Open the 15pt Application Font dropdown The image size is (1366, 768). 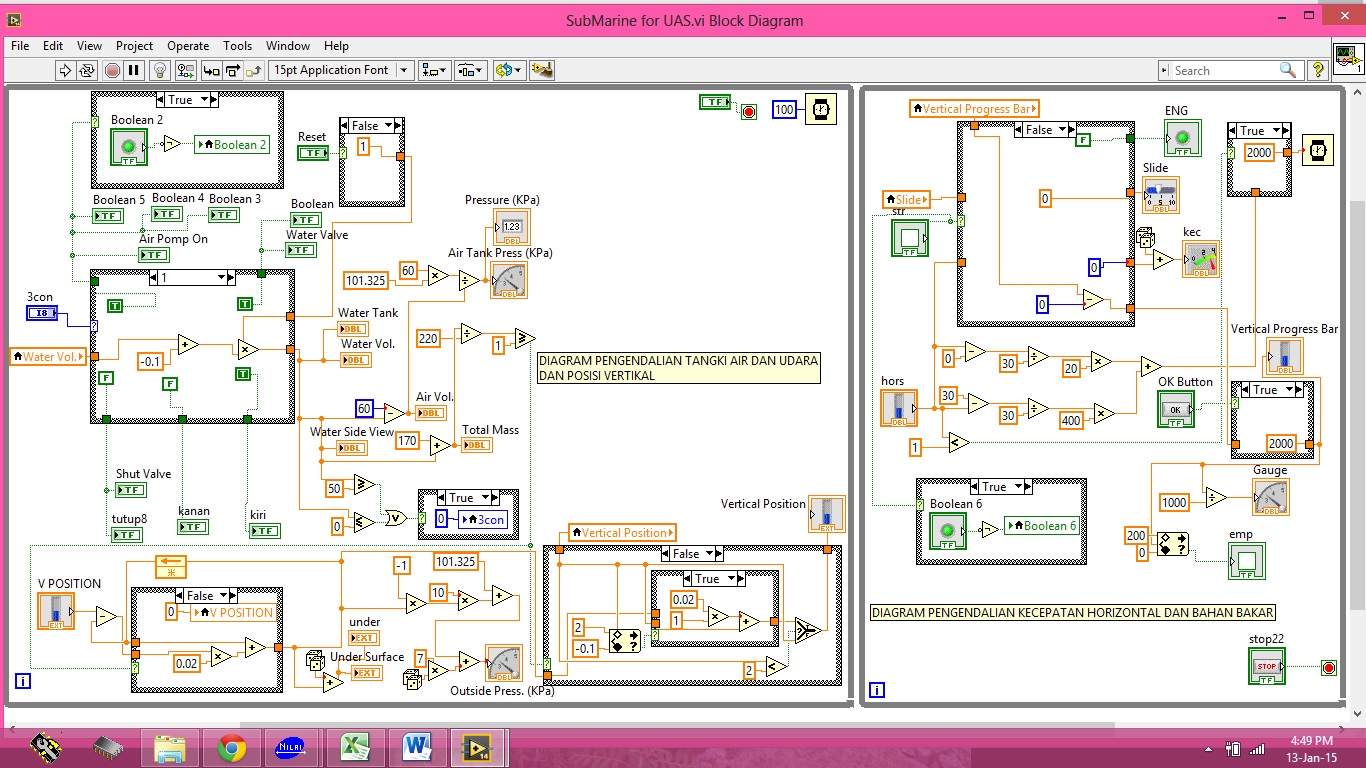[341, 70]
